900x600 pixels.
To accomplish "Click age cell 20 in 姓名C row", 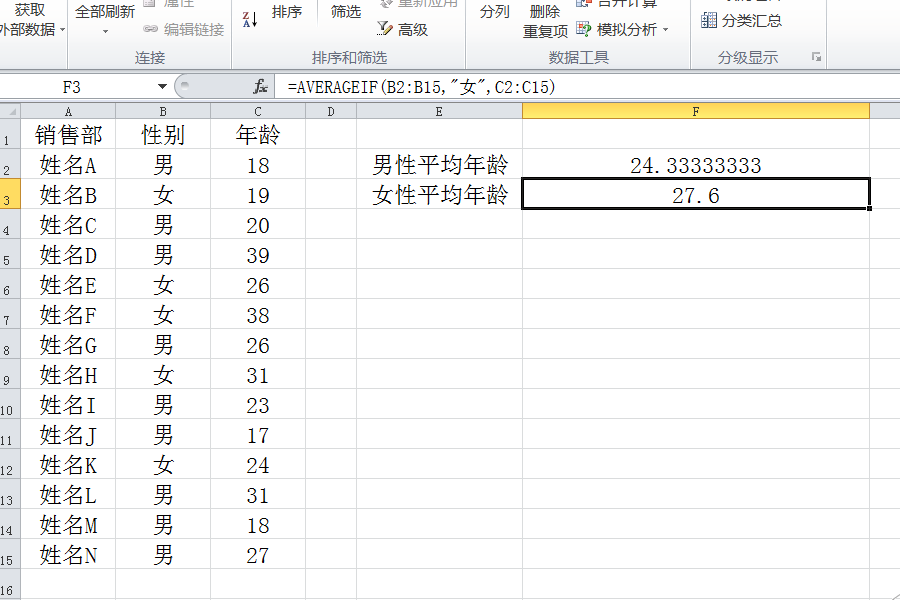I will tap(258, 224).
